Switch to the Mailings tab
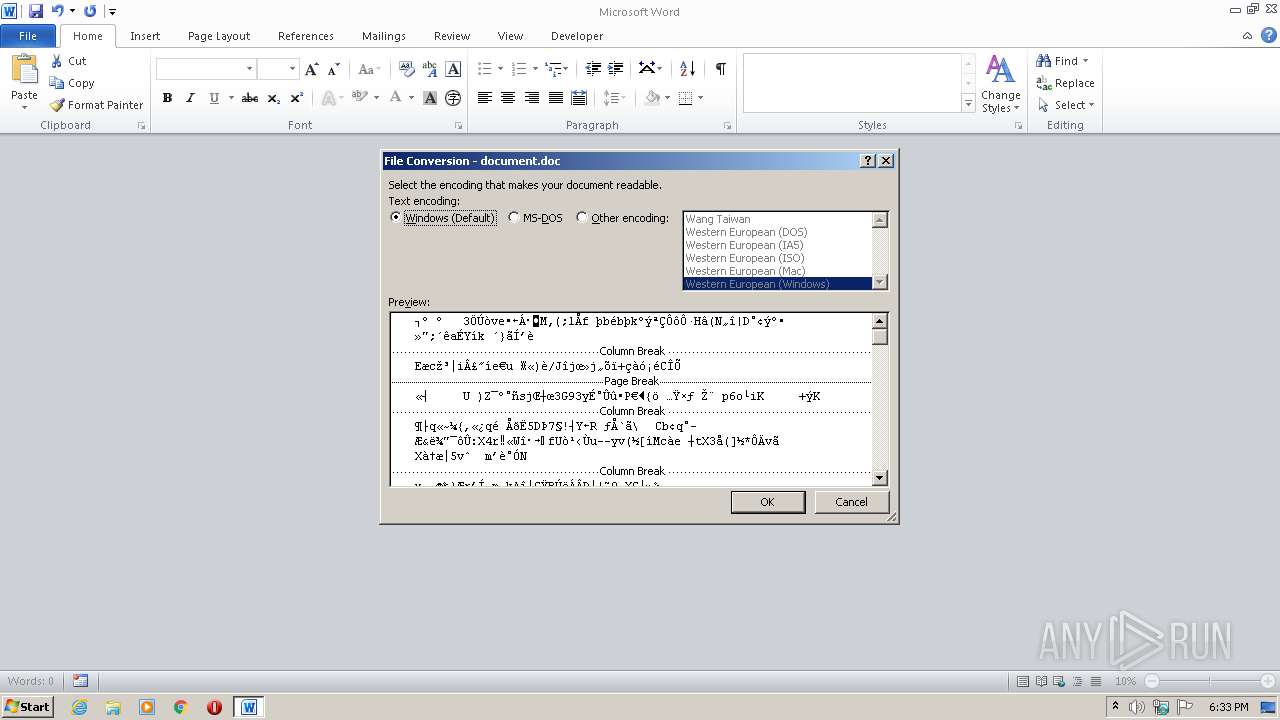The height and width of the screenshot is (720, 1280). pyautogui.click(x=384, y=36)
